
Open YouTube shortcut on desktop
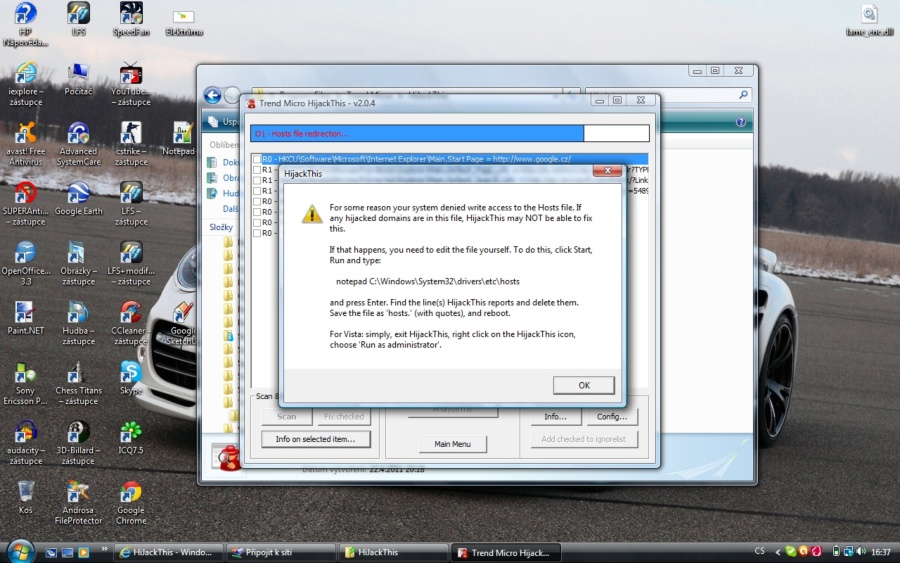(131, 84)
